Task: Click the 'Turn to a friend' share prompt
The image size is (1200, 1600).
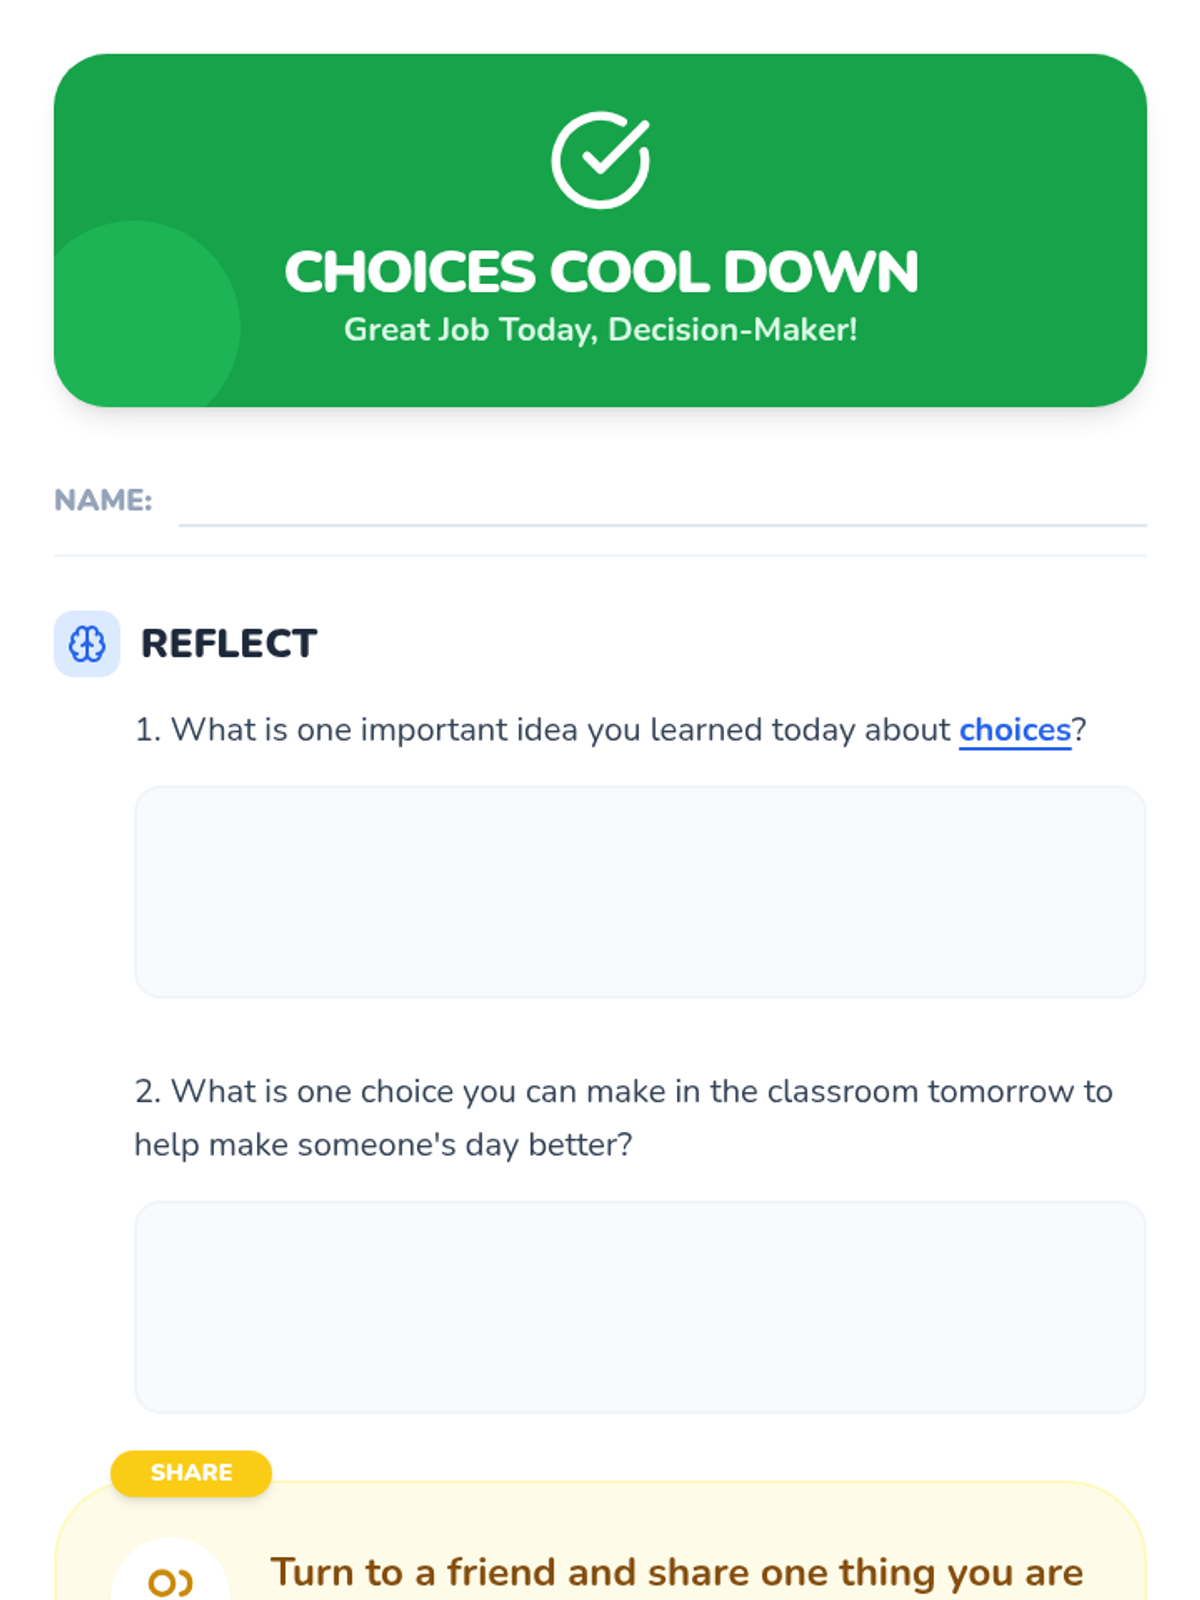Action: (x=676, y=1572)
